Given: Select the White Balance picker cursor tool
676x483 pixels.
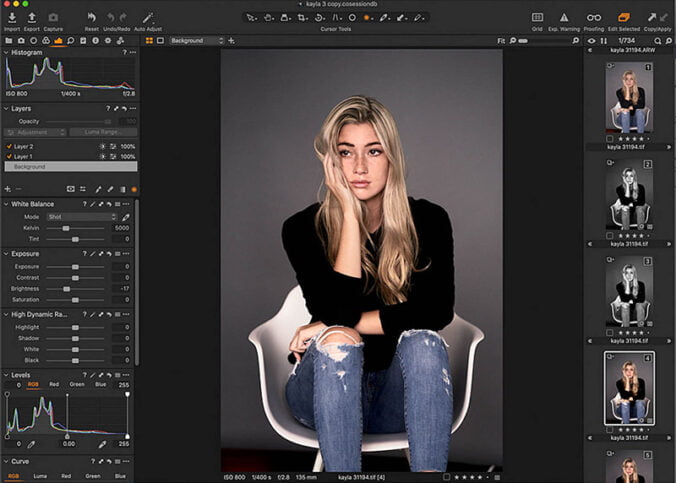Looking at the screenshot, I should coord(384,18).
